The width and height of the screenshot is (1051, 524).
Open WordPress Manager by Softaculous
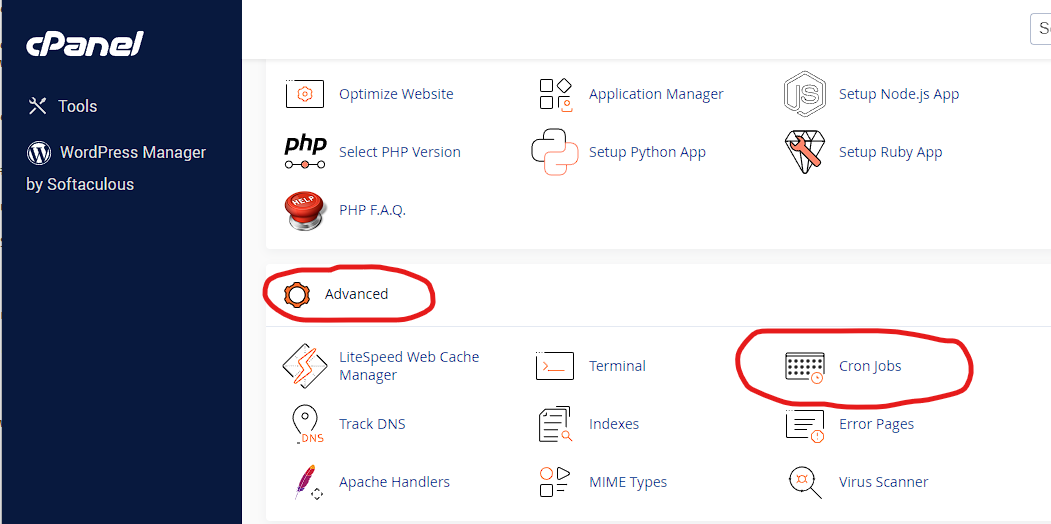[x=116, y=168]
